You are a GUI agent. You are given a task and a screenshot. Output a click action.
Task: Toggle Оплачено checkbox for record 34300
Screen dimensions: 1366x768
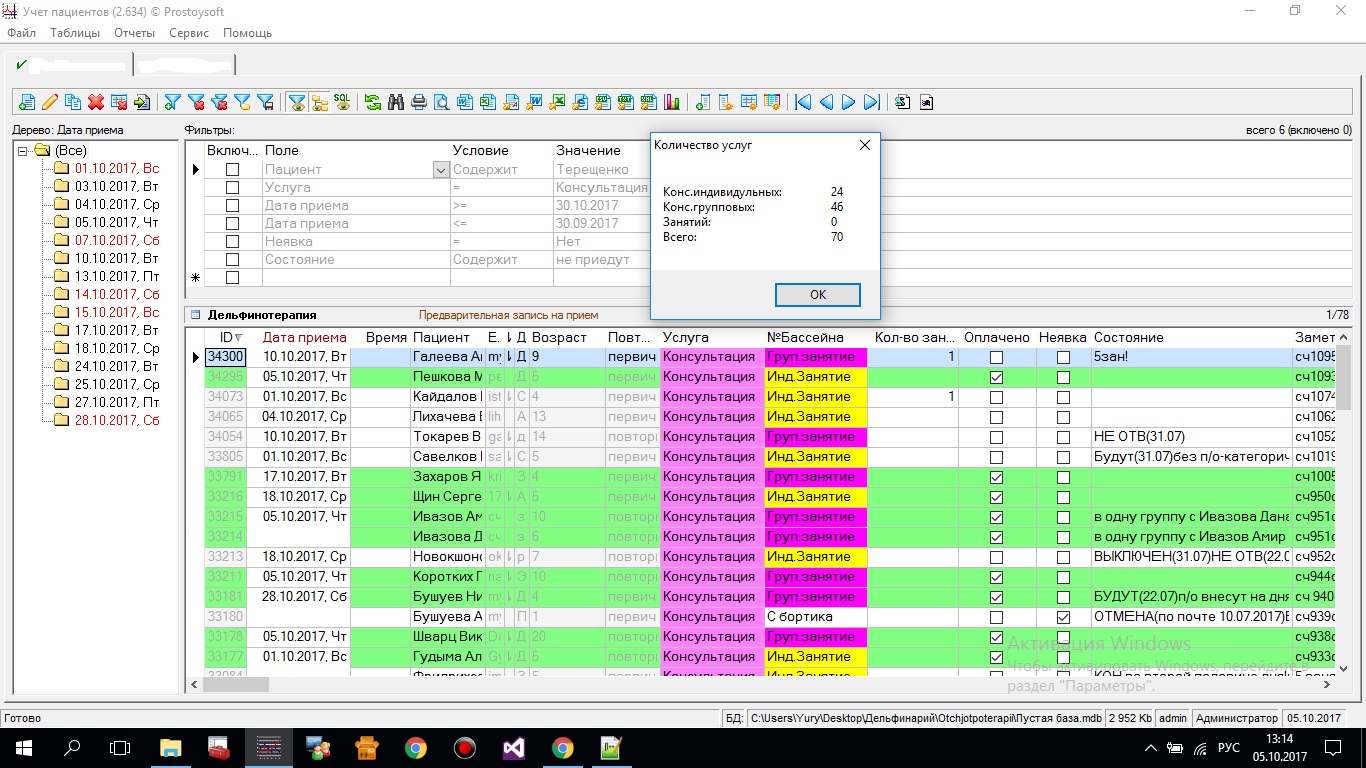click(x=996, y=357)
